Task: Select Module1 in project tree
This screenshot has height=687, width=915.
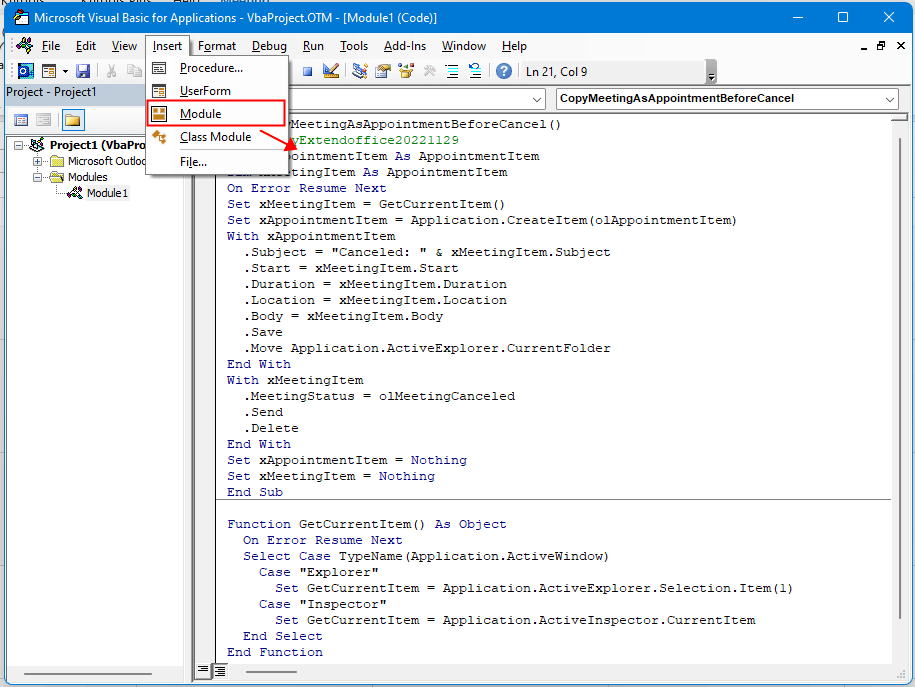Action: [x=107, y=193]
